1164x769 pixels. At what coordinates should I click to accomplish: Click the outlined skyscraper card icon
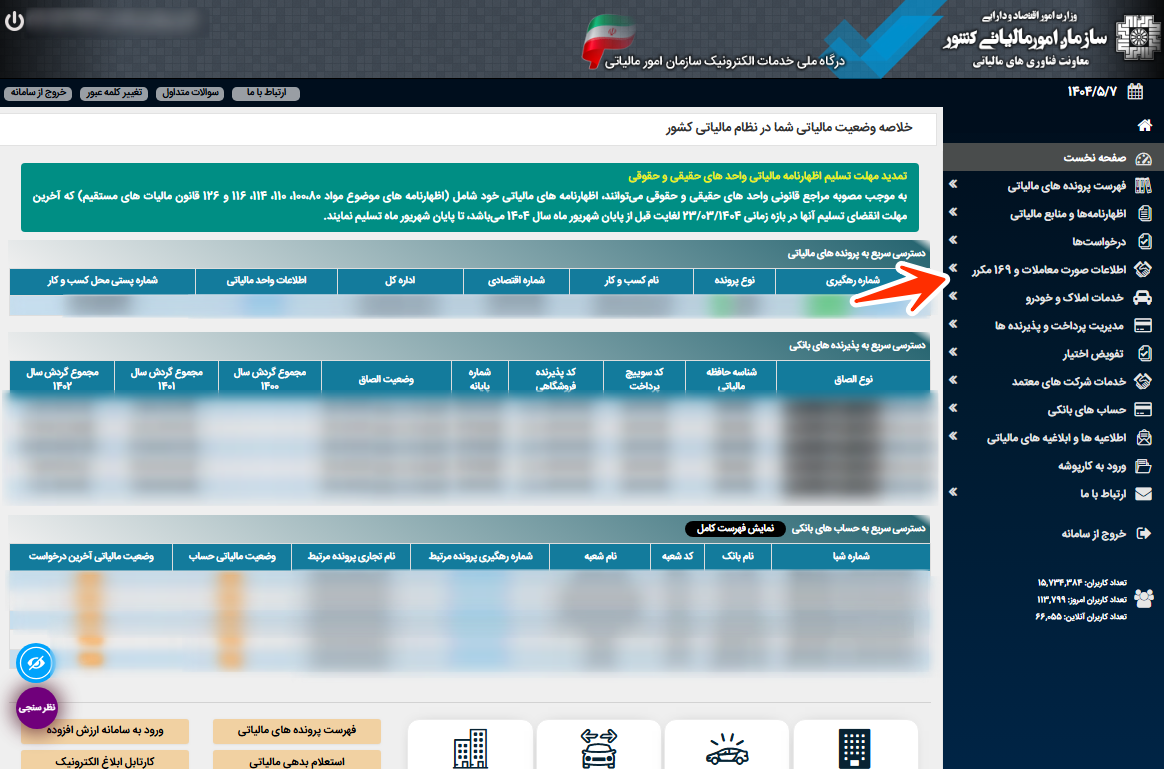(471, 748)
